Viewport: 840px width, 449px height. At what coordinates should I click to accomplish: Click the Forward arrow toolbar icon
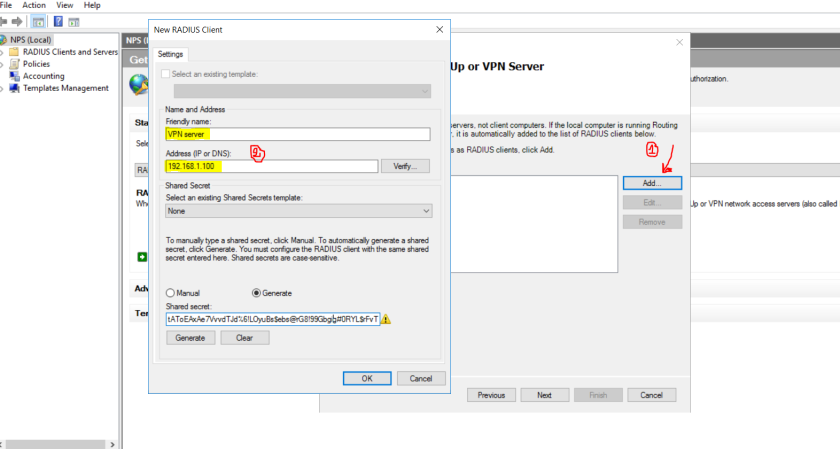pyautogui.click(x=17, y=22)
